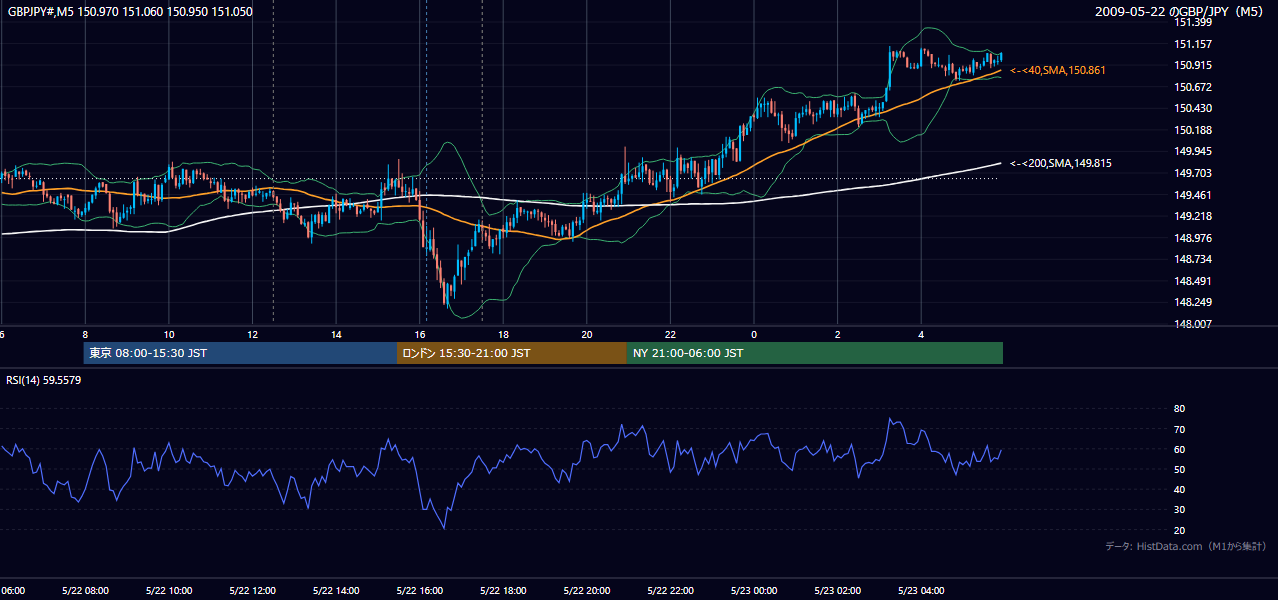Click the RSI(14) 59.5579 indicator label

[44, 380]
